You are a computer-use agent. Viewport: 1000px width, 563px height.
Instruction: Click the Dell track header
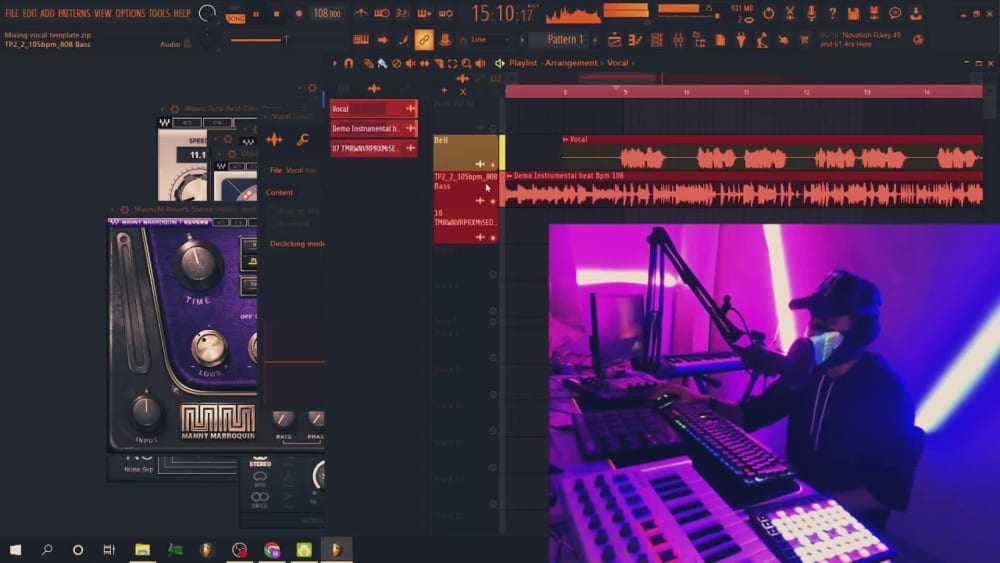466,152
